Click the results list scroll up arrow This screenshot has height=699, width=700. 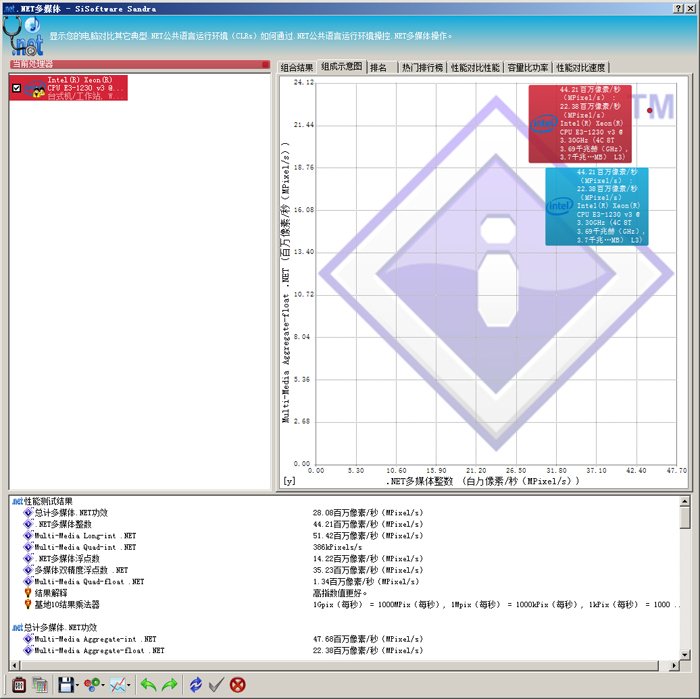coord(684,502)
